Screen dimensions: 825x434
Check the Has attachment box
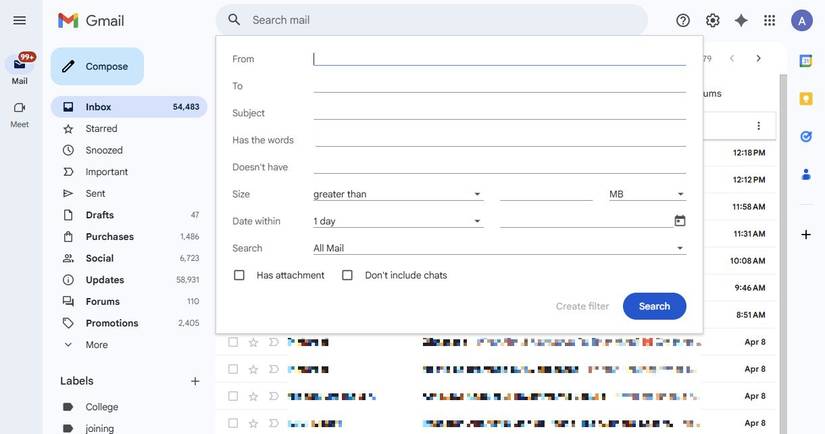coord(239,275)
